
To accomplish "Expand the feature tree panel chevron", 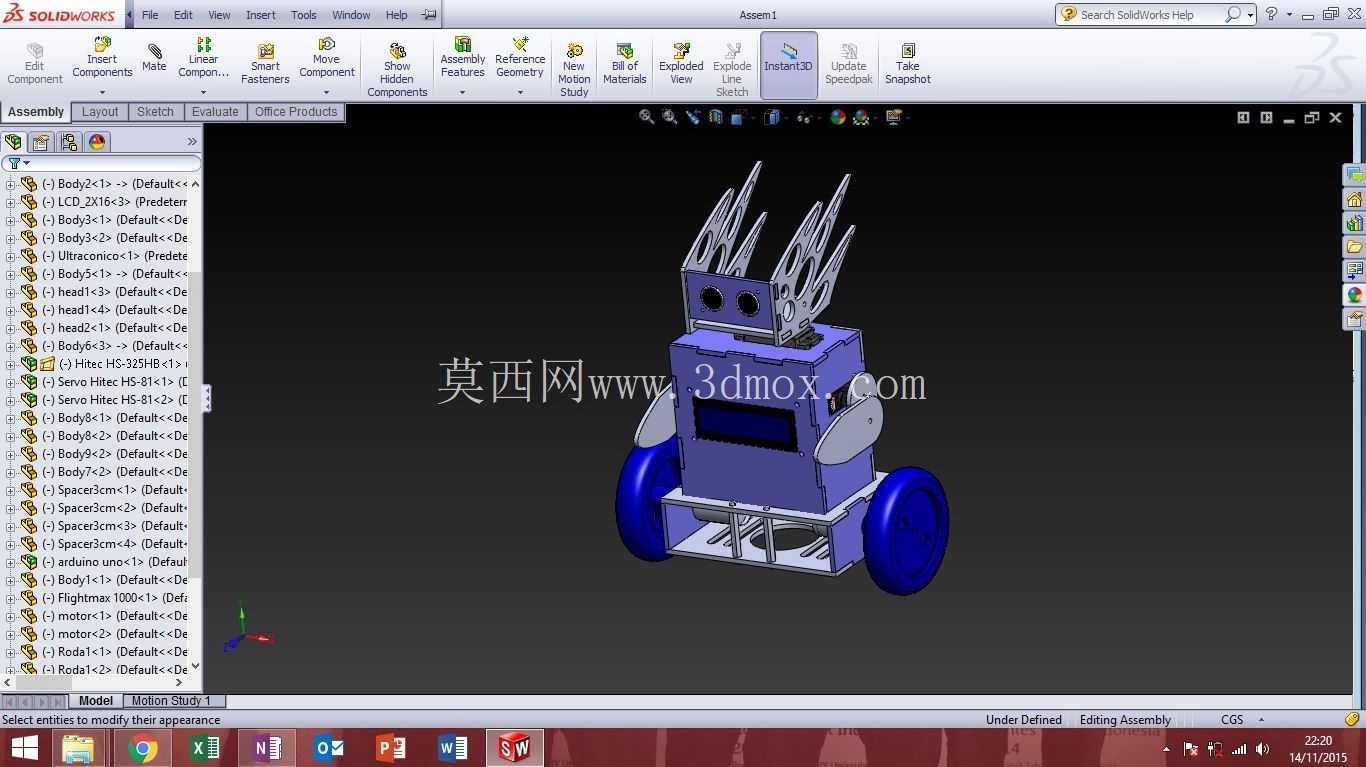I will coord(192,142).
